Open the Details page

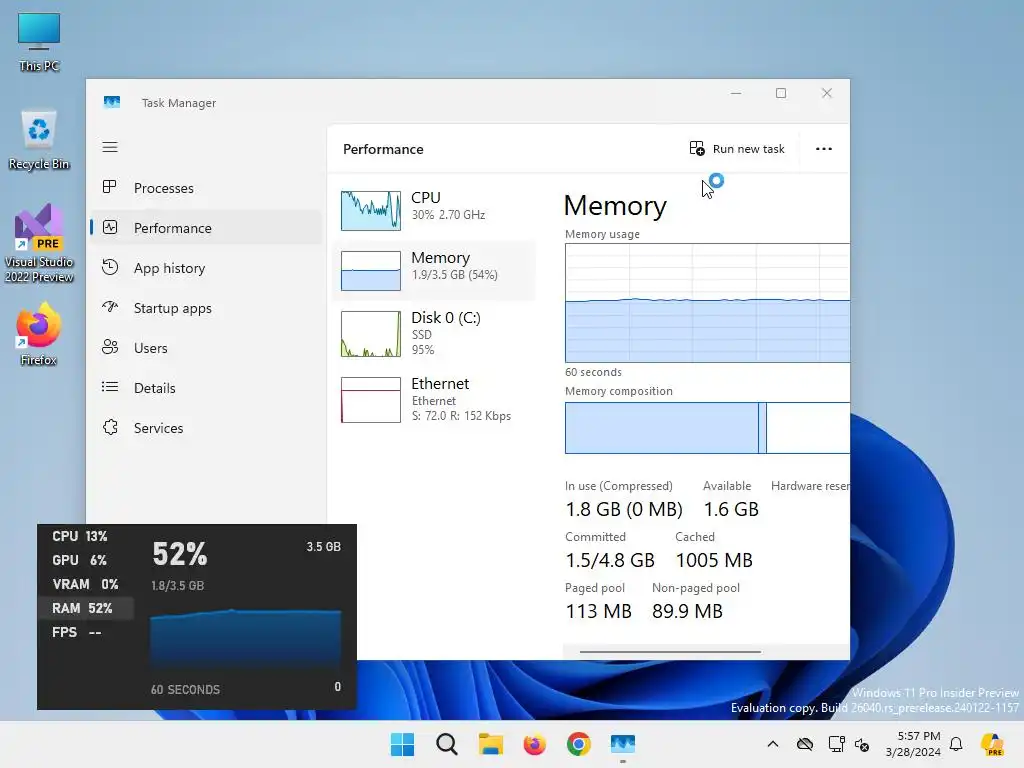pos(206,387)
